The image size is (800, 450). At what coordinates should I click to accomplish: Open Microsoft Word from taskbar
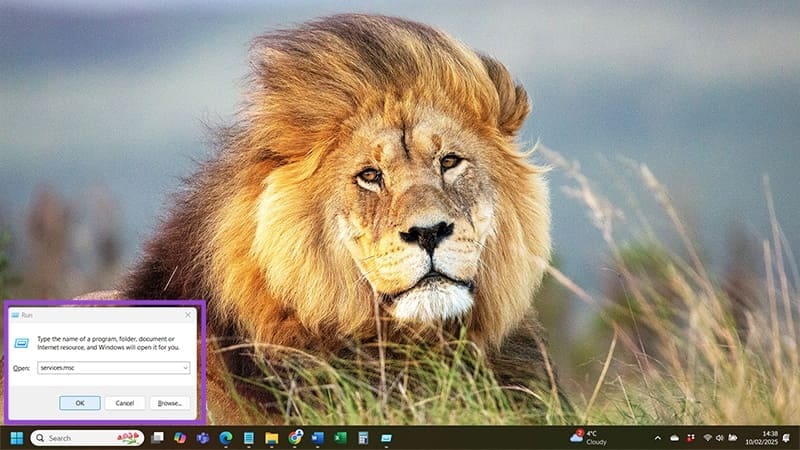tap(318, 438)
